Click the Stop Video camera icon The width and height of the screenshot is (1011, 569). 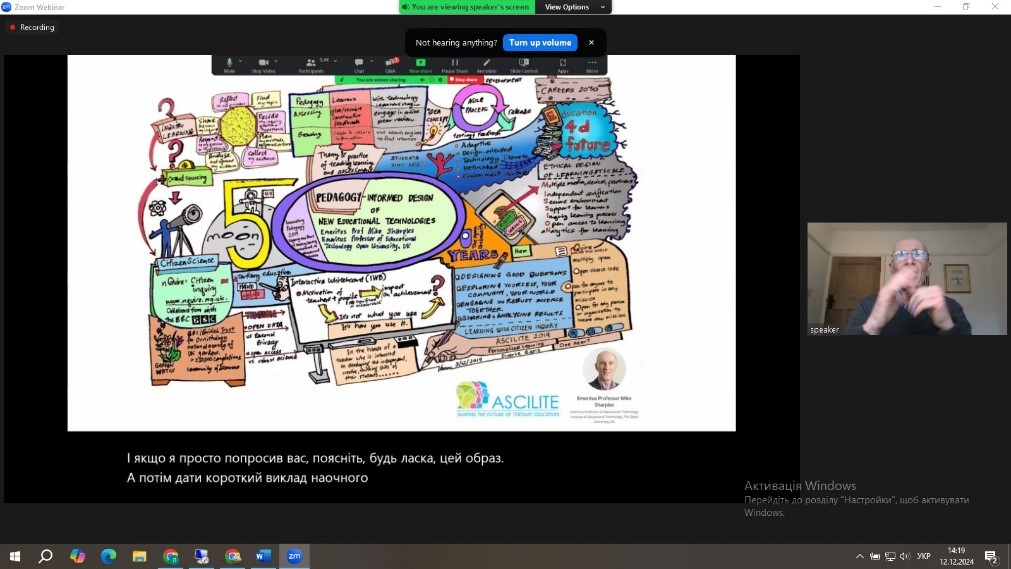(x=263, y=62)
